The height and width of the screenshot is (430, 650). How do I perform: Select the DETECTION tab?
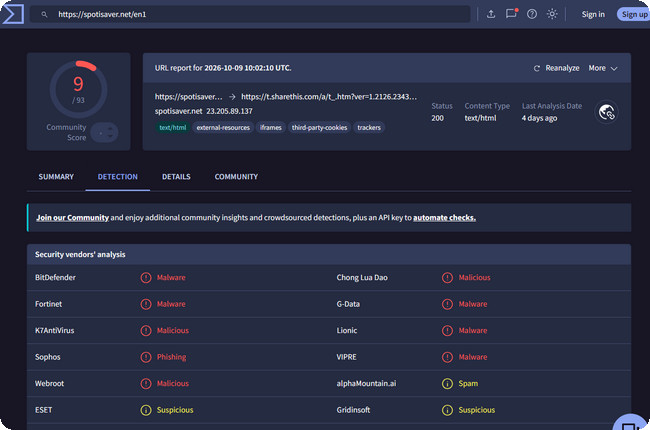pos(118,177)
